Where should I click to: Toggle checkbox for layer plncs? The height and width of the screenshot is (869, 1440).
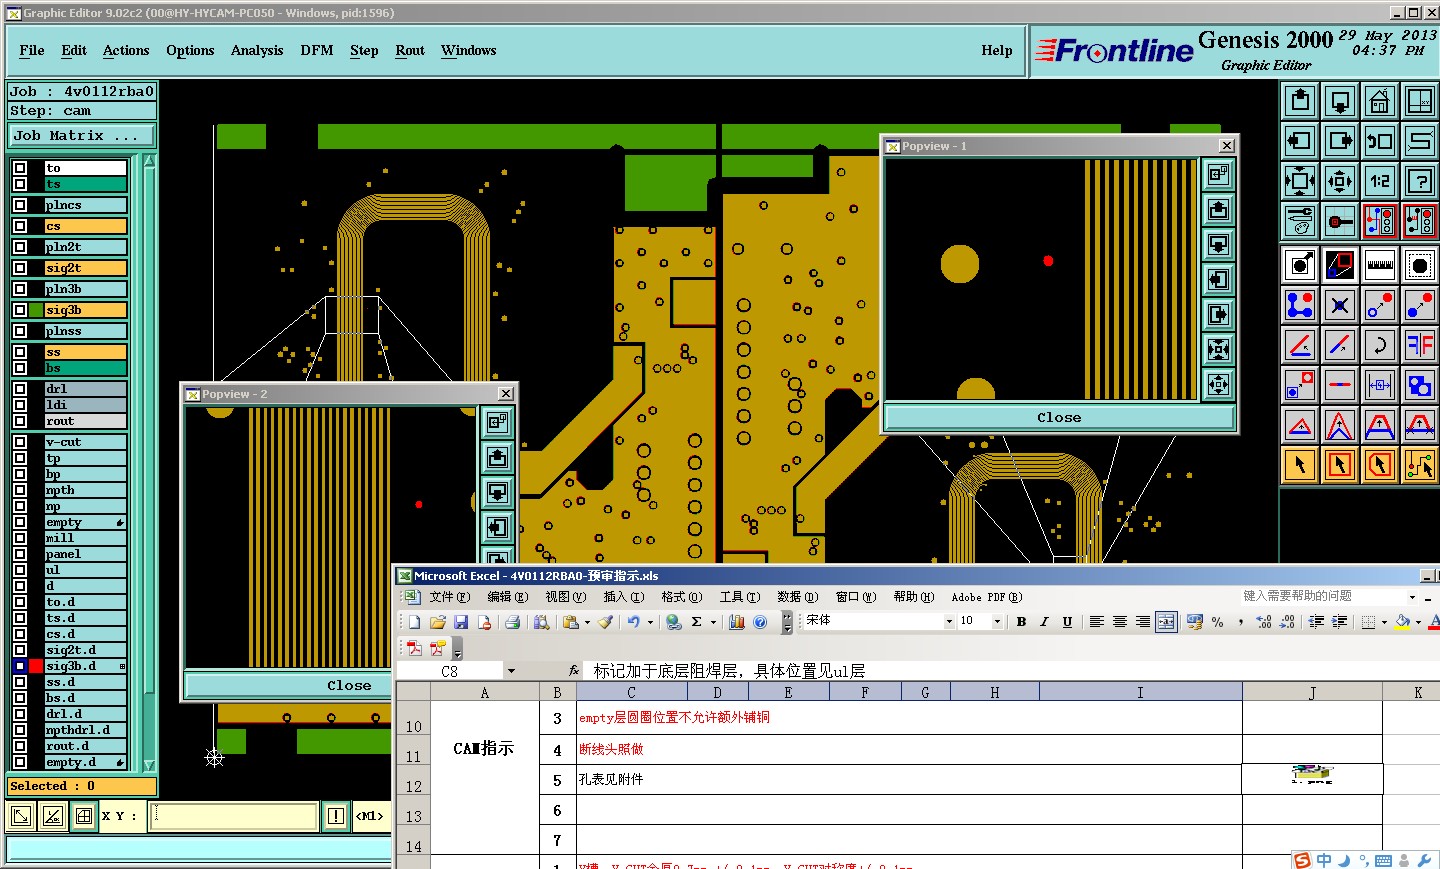point(20,205)
